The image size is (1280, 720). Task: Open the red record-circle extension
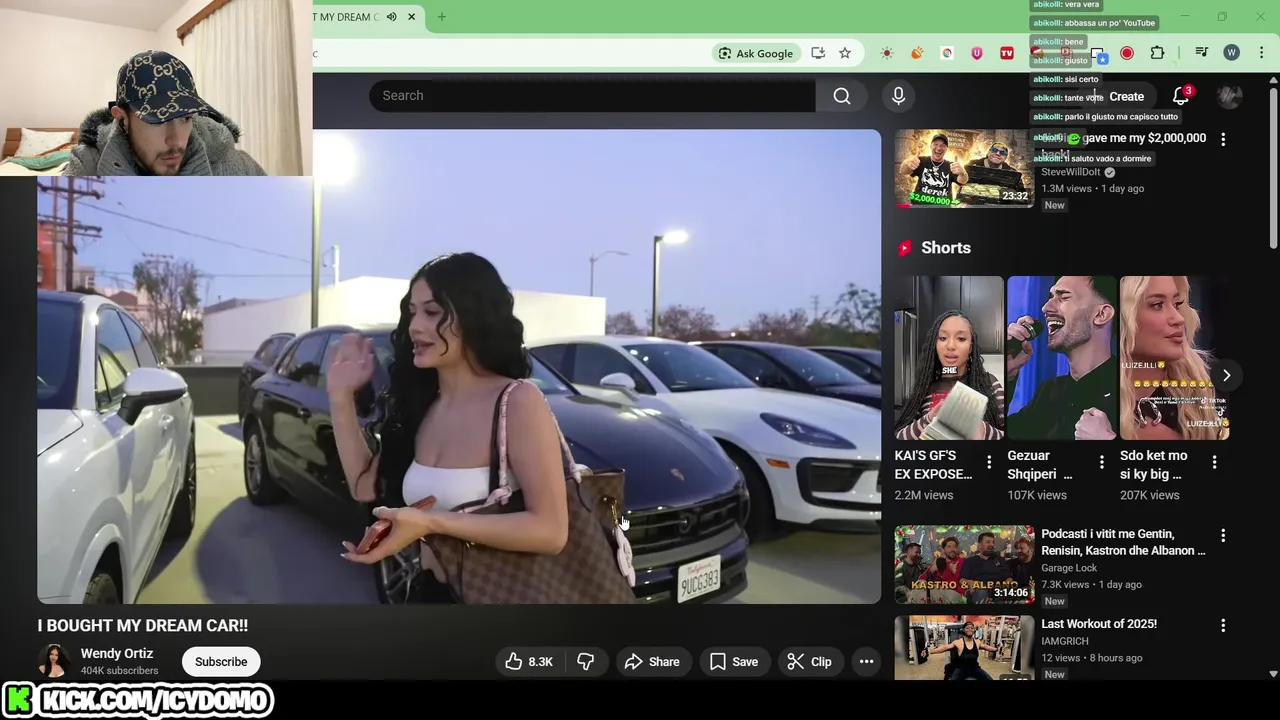[1127, 53]
